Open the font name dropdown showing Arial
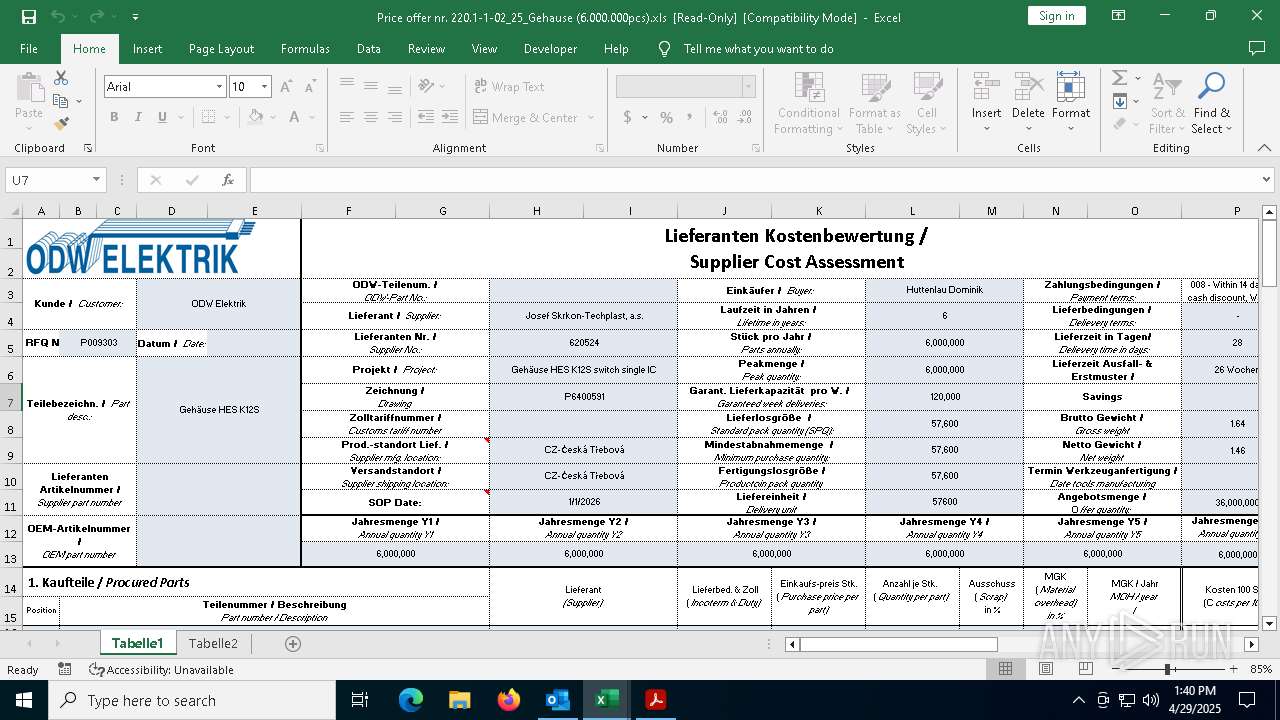Image resolution: width=1280 pixels, height=720 pixels. (219, 87)
